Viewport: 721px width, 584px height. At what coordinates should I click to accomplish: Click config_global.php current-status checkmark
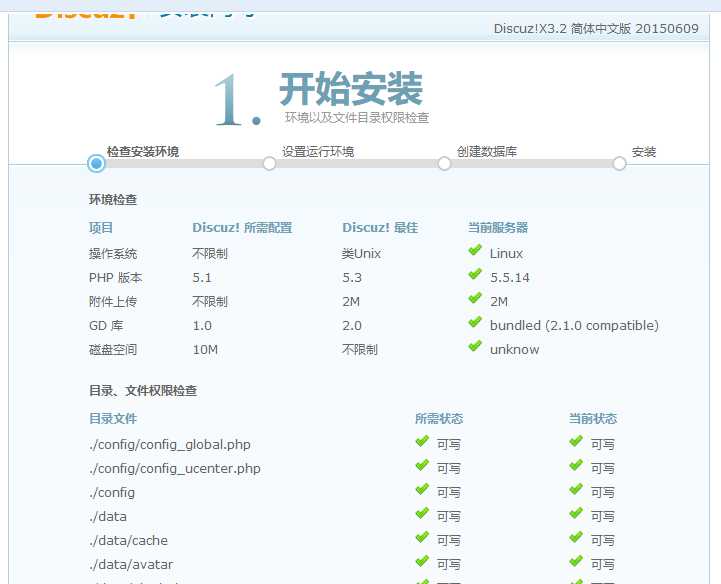(576, 441)
